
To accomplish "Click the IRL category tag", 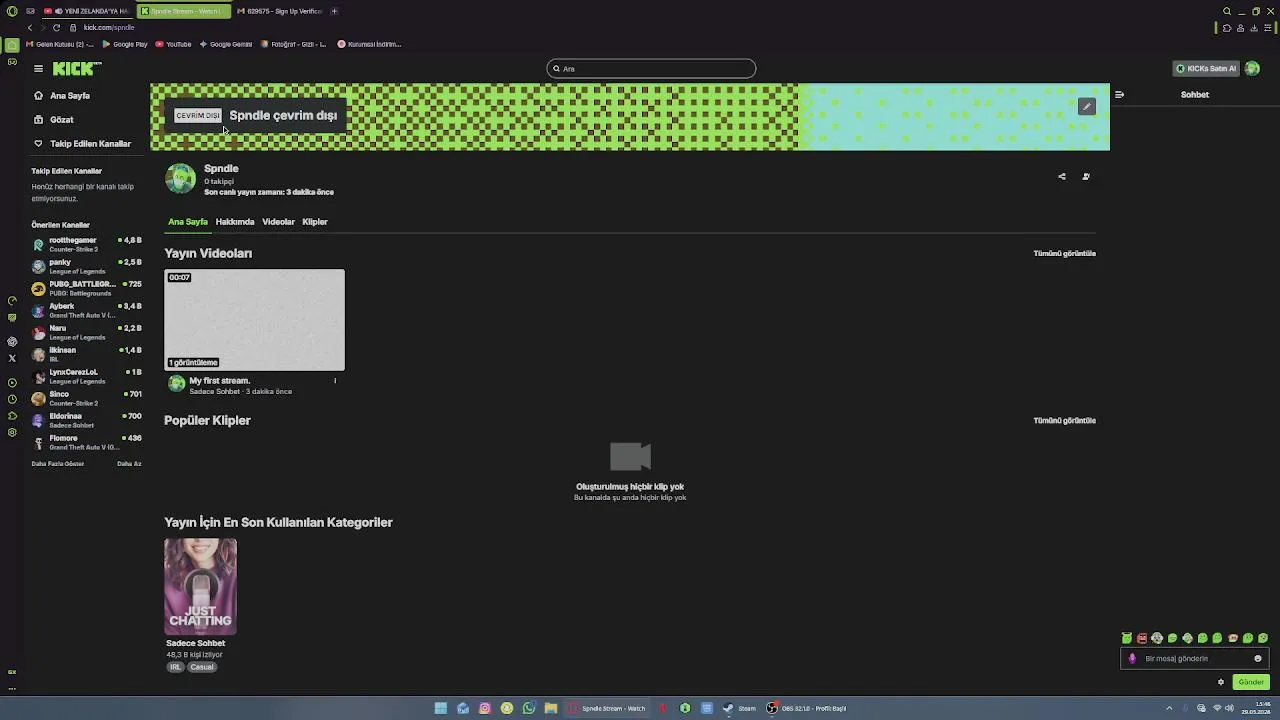I will point(175,667).
